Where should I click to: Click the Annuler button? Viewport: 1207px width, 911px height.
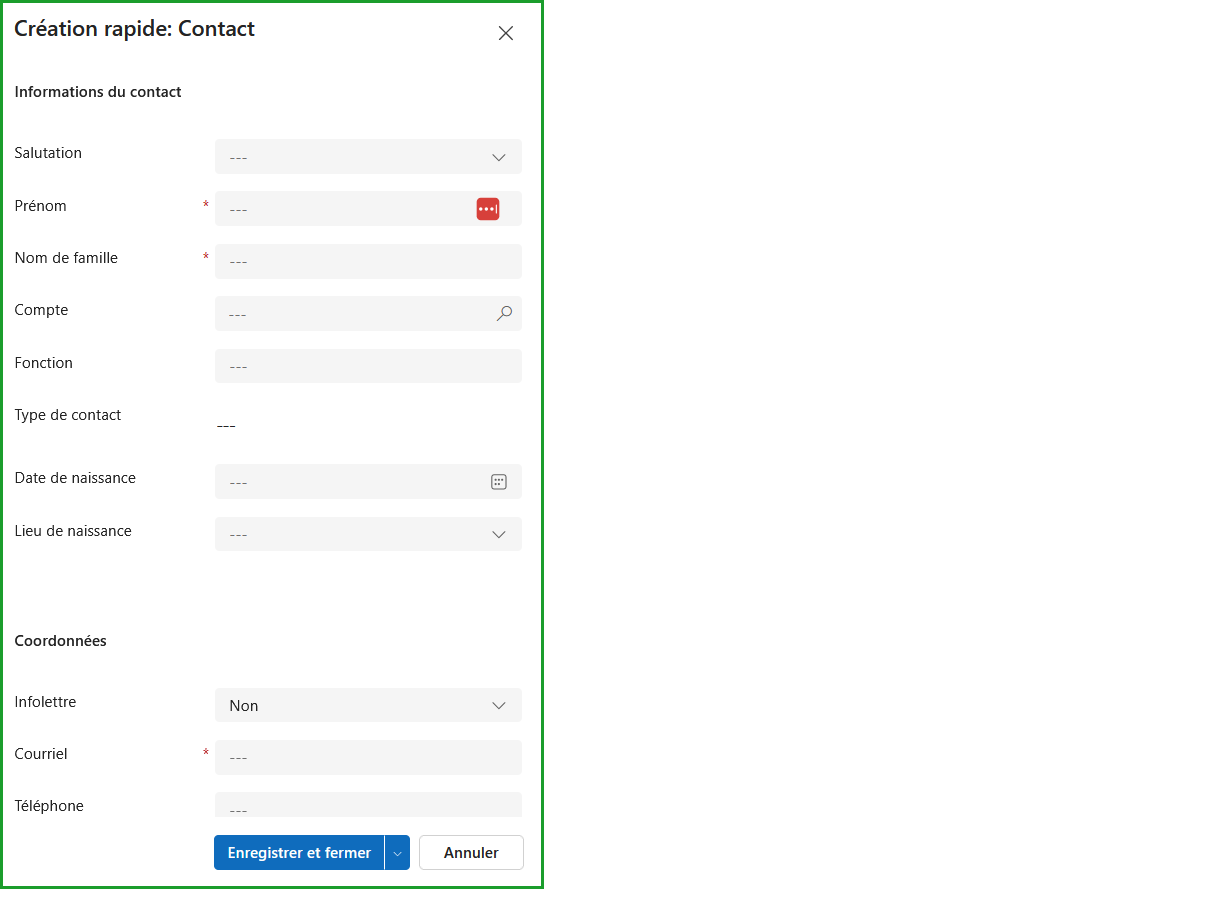click(x=470, y=852)
